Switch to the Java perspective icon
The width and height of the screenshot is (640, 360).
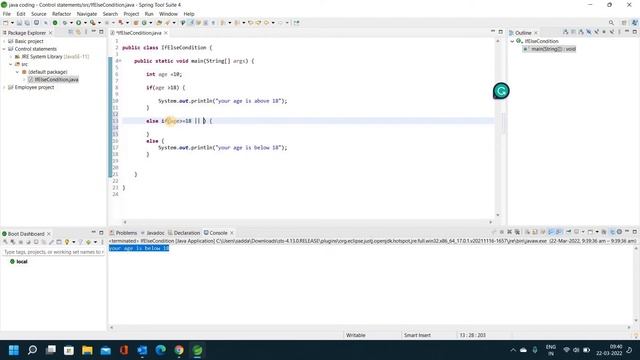click(x=635, y=23)
